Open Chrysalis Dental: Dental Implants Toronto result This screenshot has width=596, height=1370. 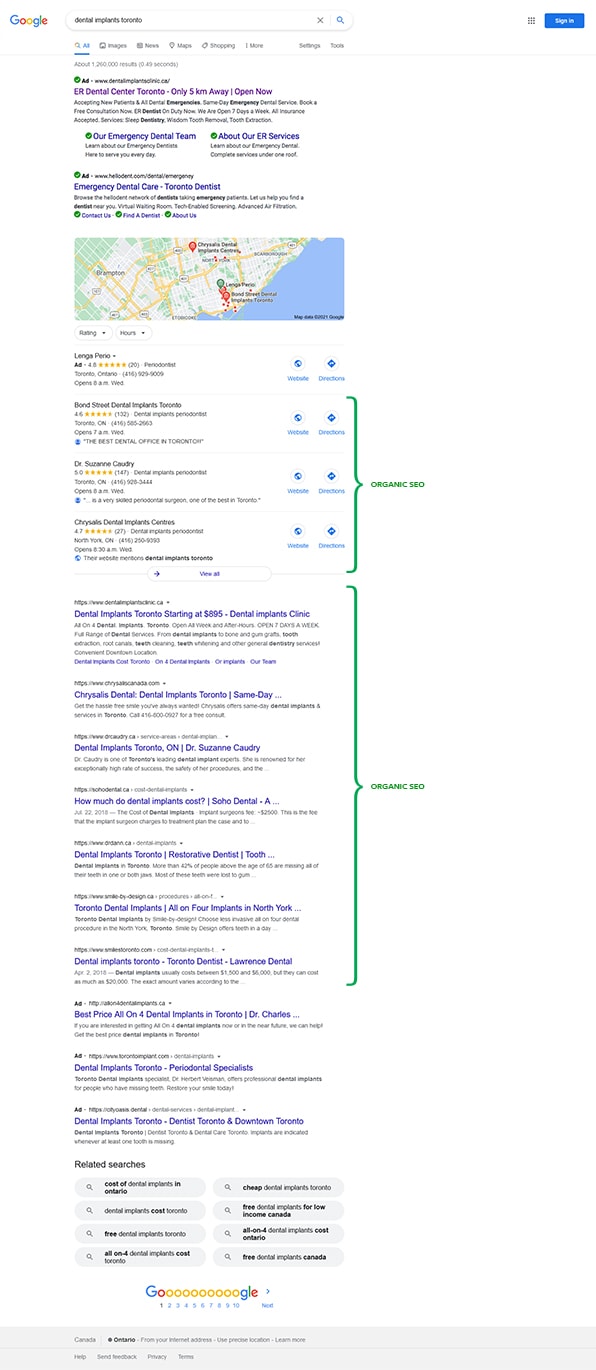click(178, 694)
